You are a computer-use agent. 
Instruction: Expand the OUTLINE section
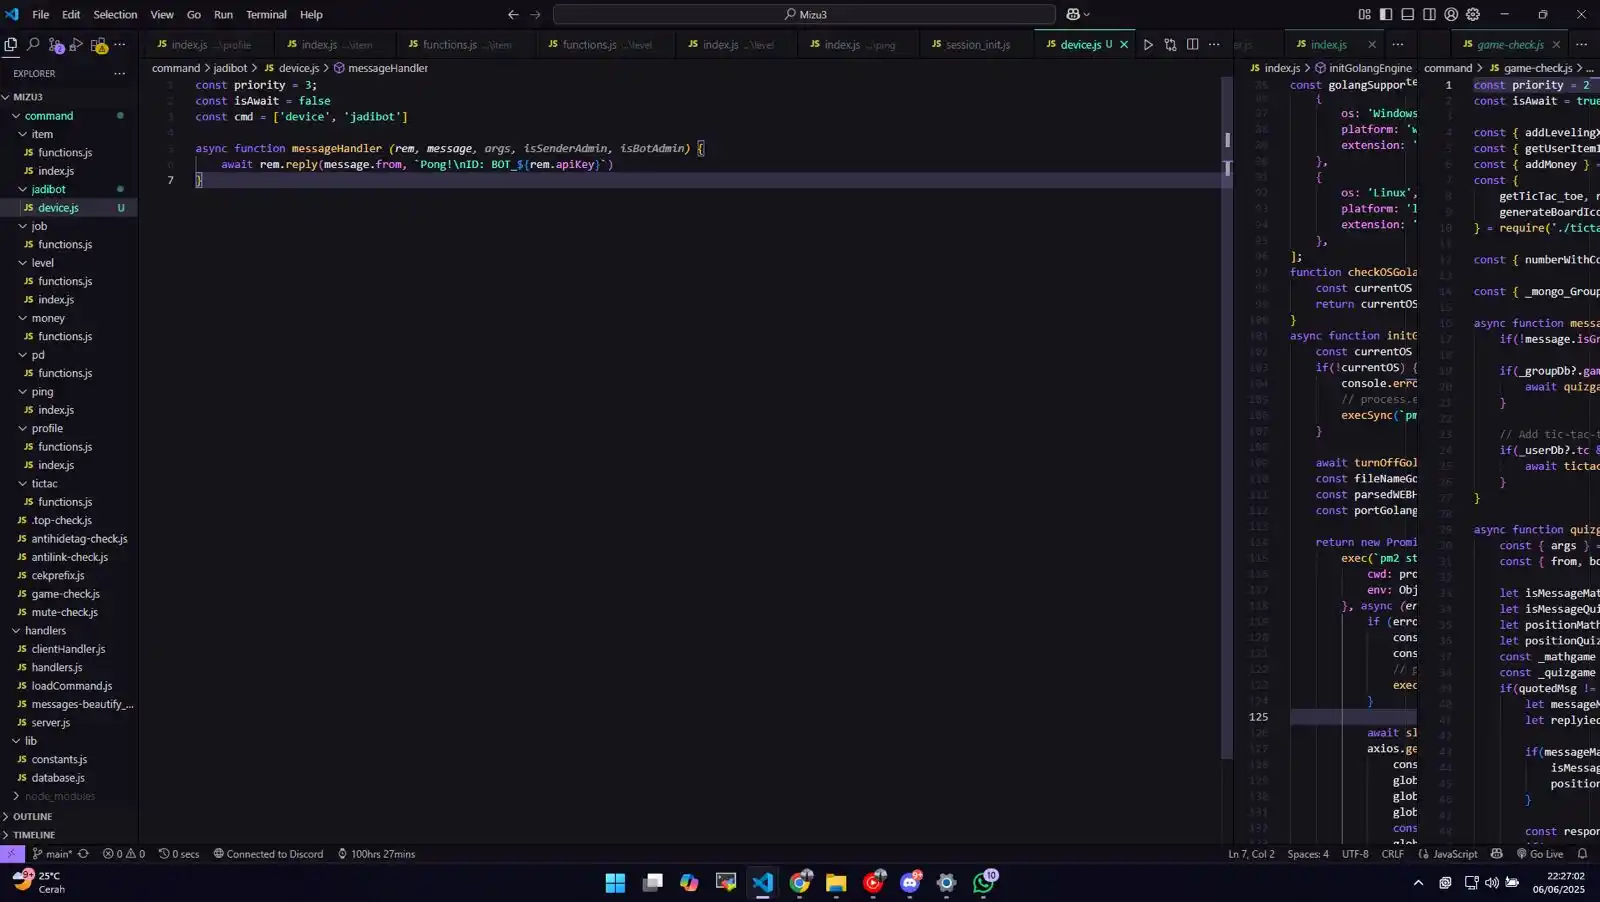(x=32, y=817)
